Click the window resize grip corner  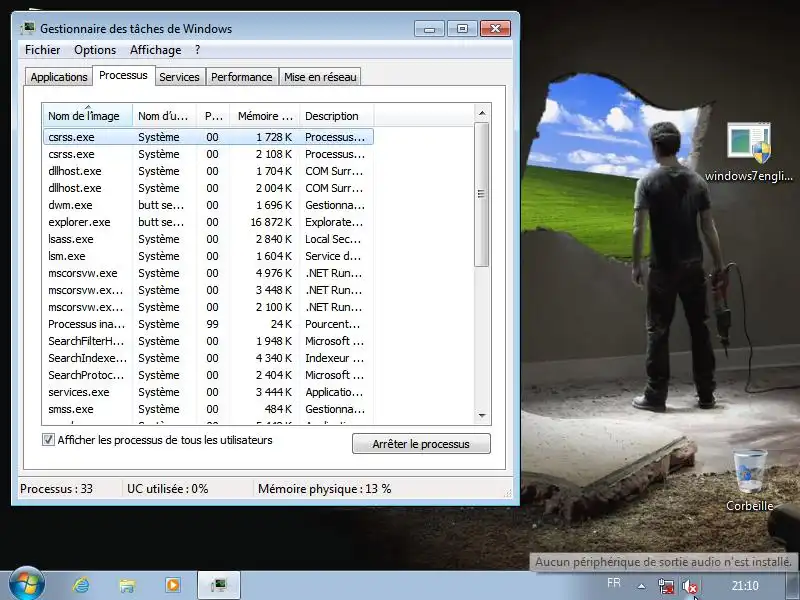[508, 493]
